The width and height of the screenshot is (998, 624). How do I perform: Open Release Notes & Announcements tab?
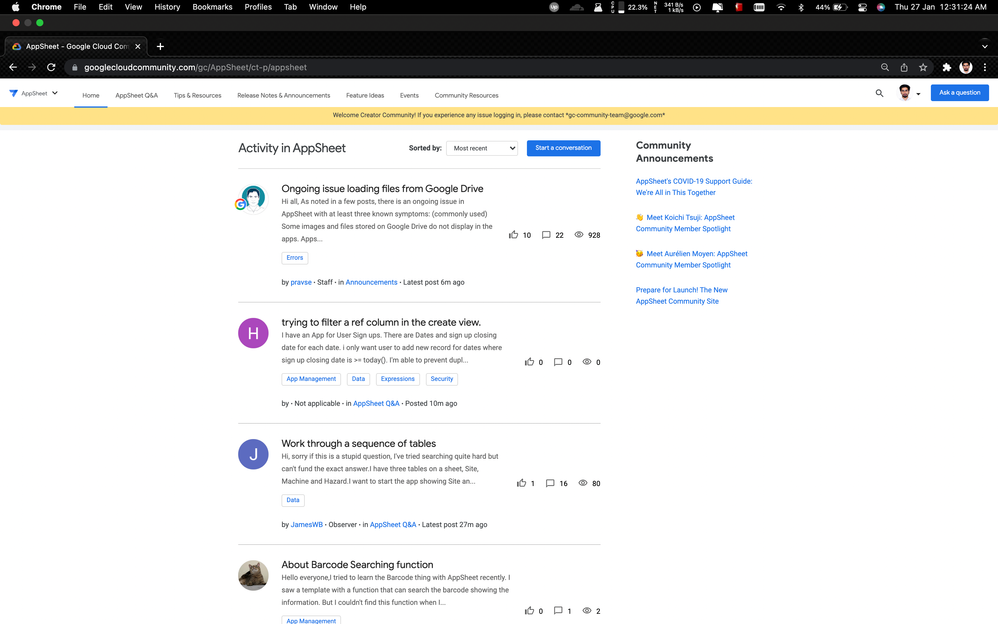pos(283,96)
